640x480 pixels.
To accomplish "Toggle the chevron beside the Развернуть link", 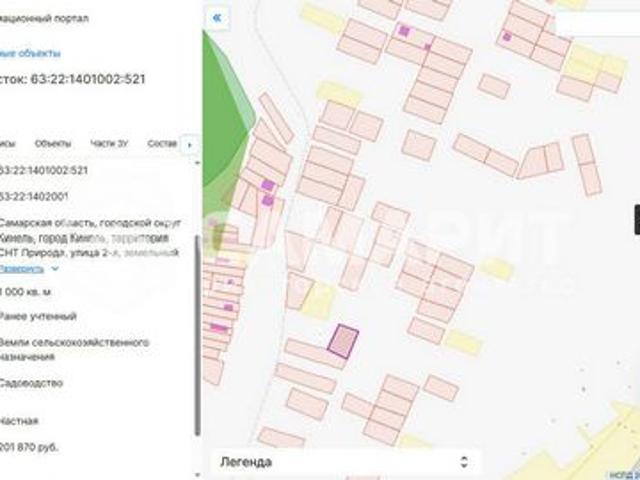I will pos(55,268).
